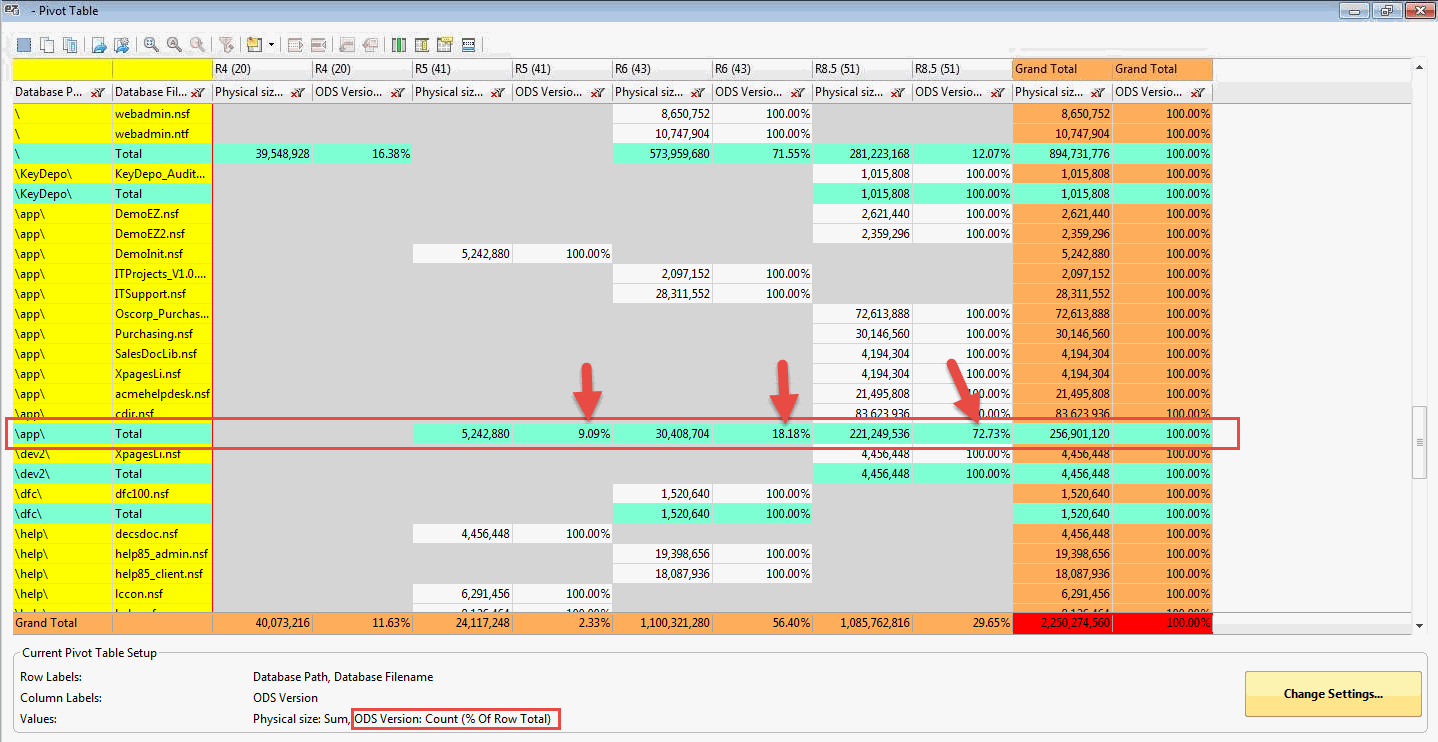The image size is (1438, 742).
Task: Select the orange Grand Total column group header
Action: click(1062, 69)
